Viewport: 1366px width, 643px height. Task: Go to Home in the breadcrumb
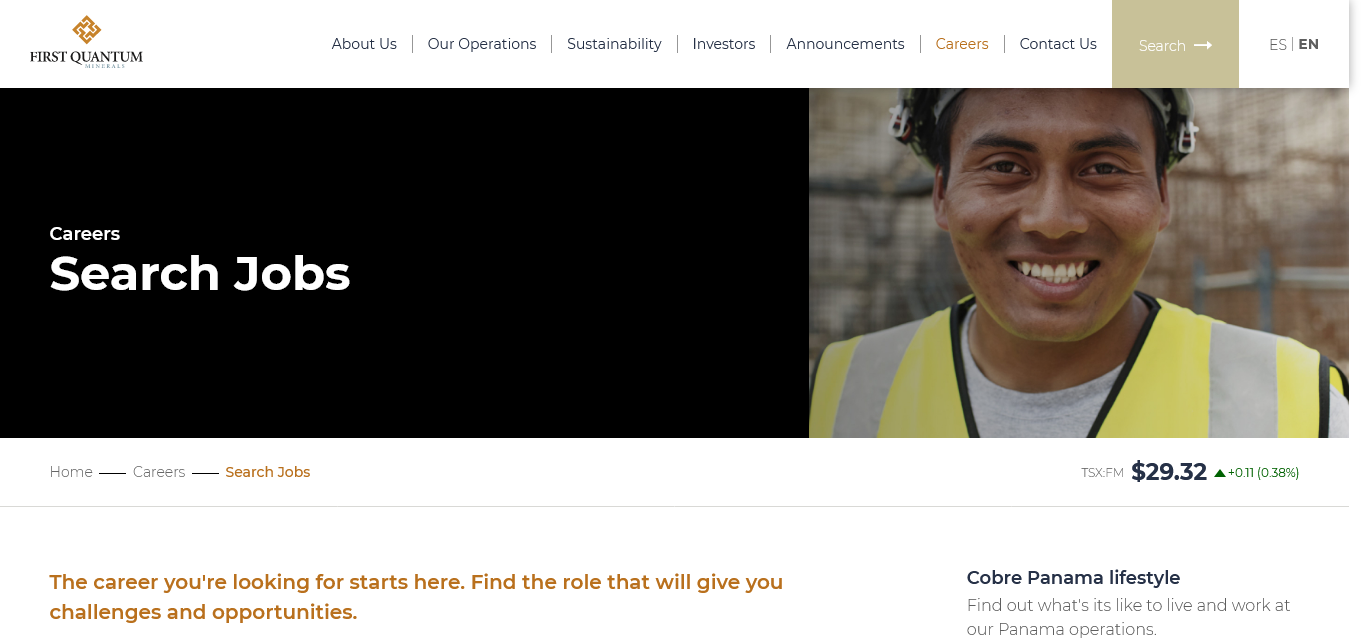(71, 472)
